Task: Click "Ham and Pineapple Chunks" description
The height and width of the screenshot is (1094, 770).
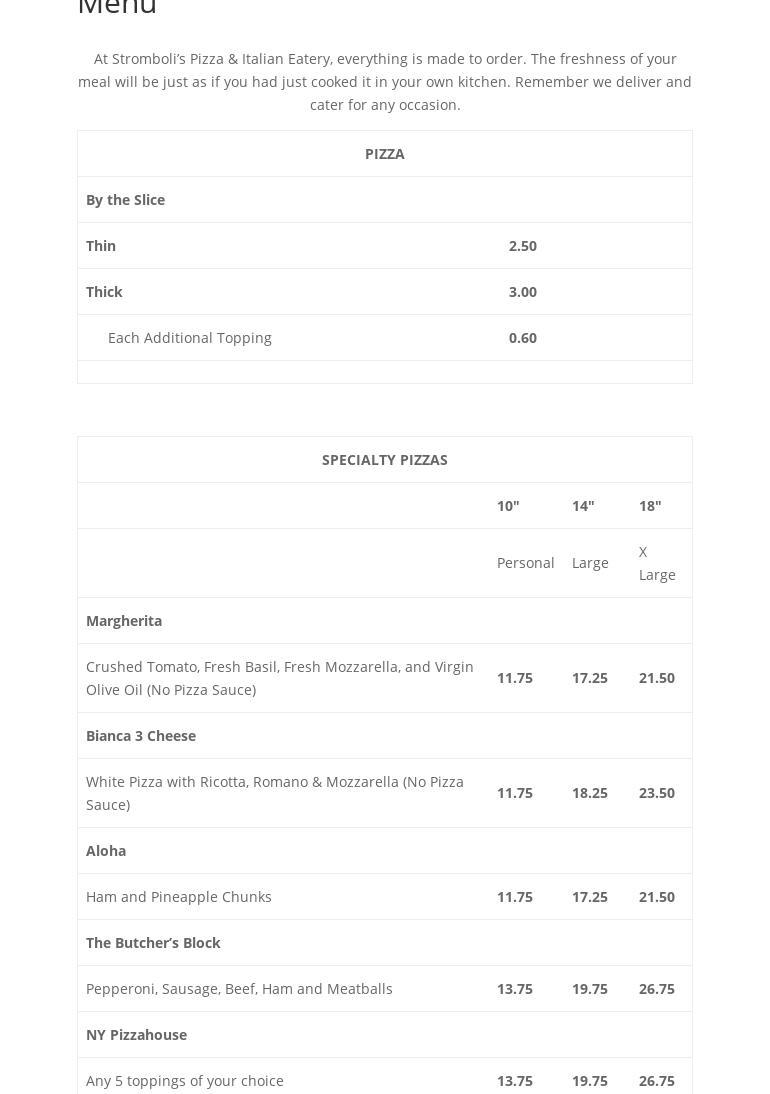Action: coord(179,897)
